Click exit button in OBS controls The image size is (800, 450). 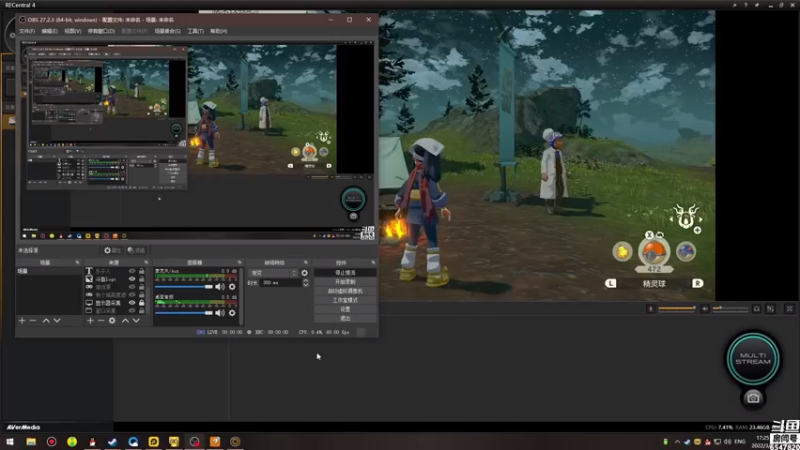click(345, 318)
